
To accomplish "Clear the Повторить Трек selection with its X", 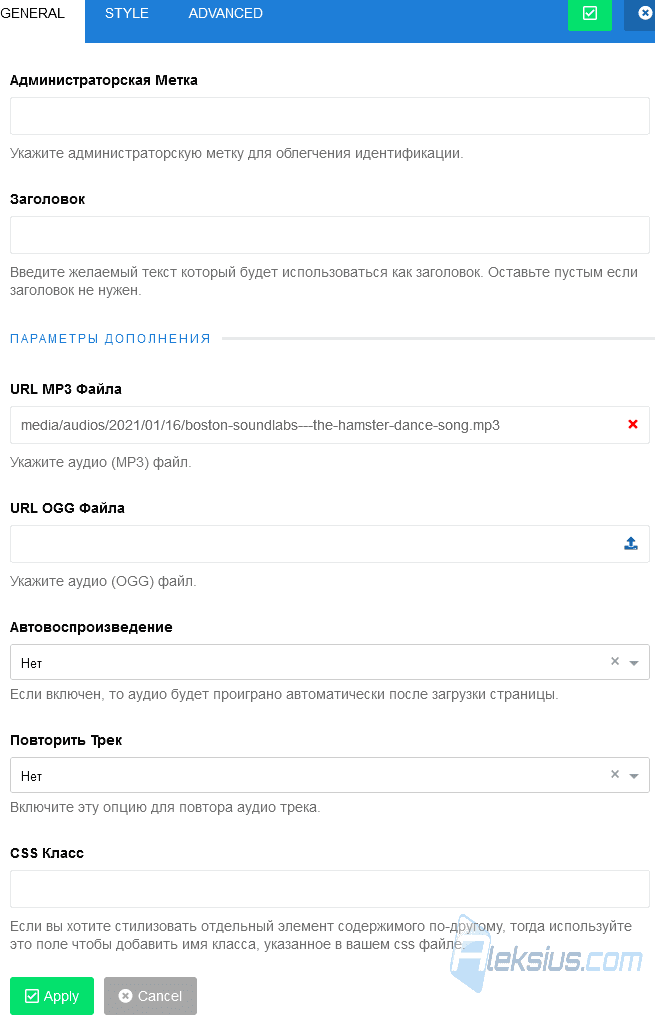I will 615,774.
